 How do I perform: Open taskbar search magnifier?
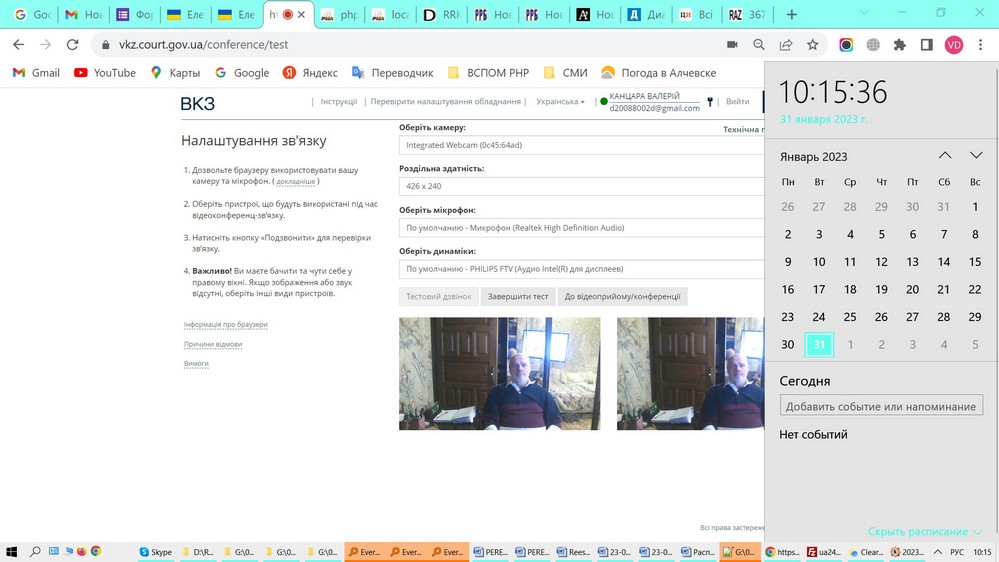pyautogui.click(x=35, y=552)
